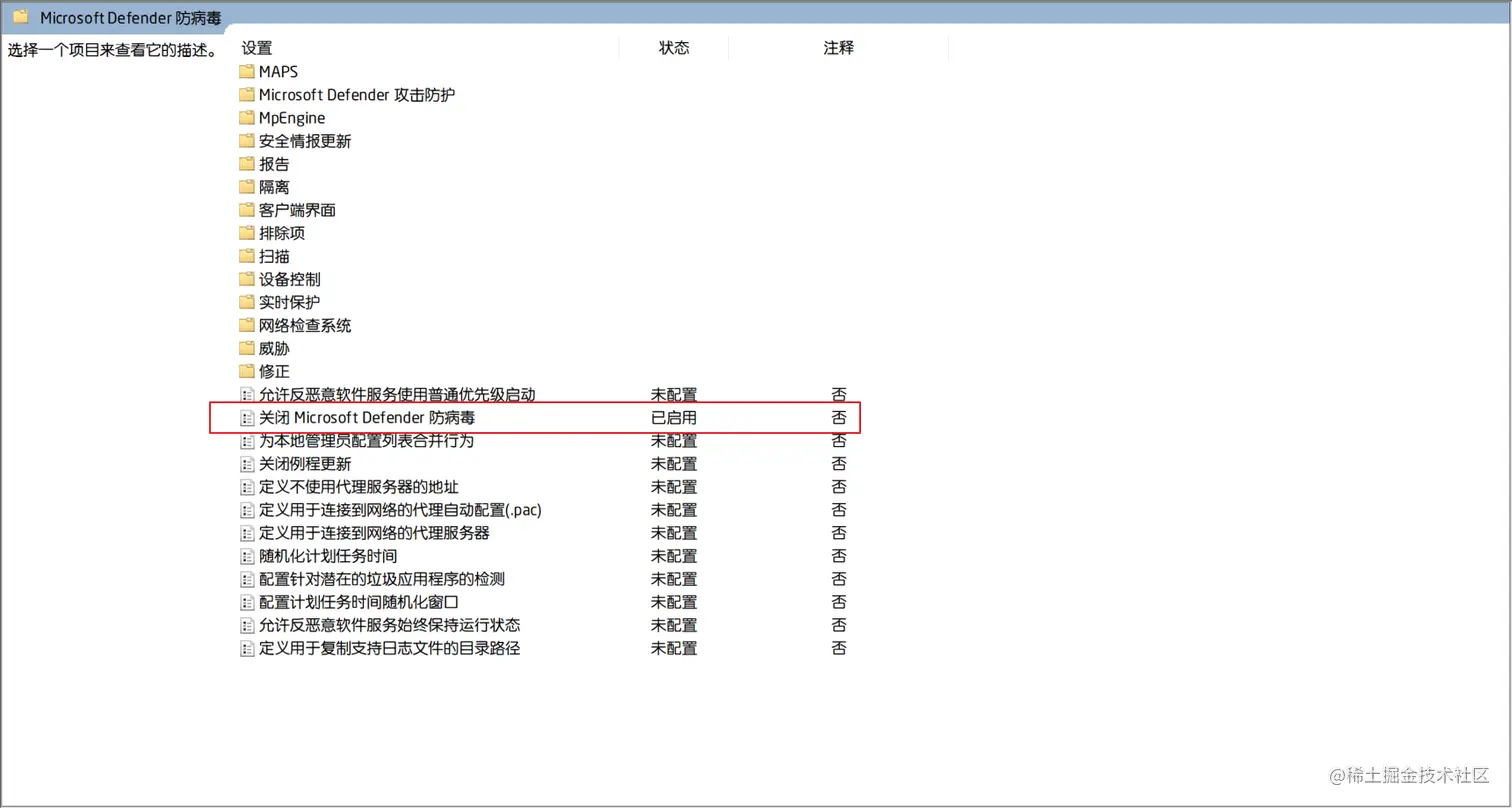
Task: Select the 扫描 folder icon
Action: [247, 255]
